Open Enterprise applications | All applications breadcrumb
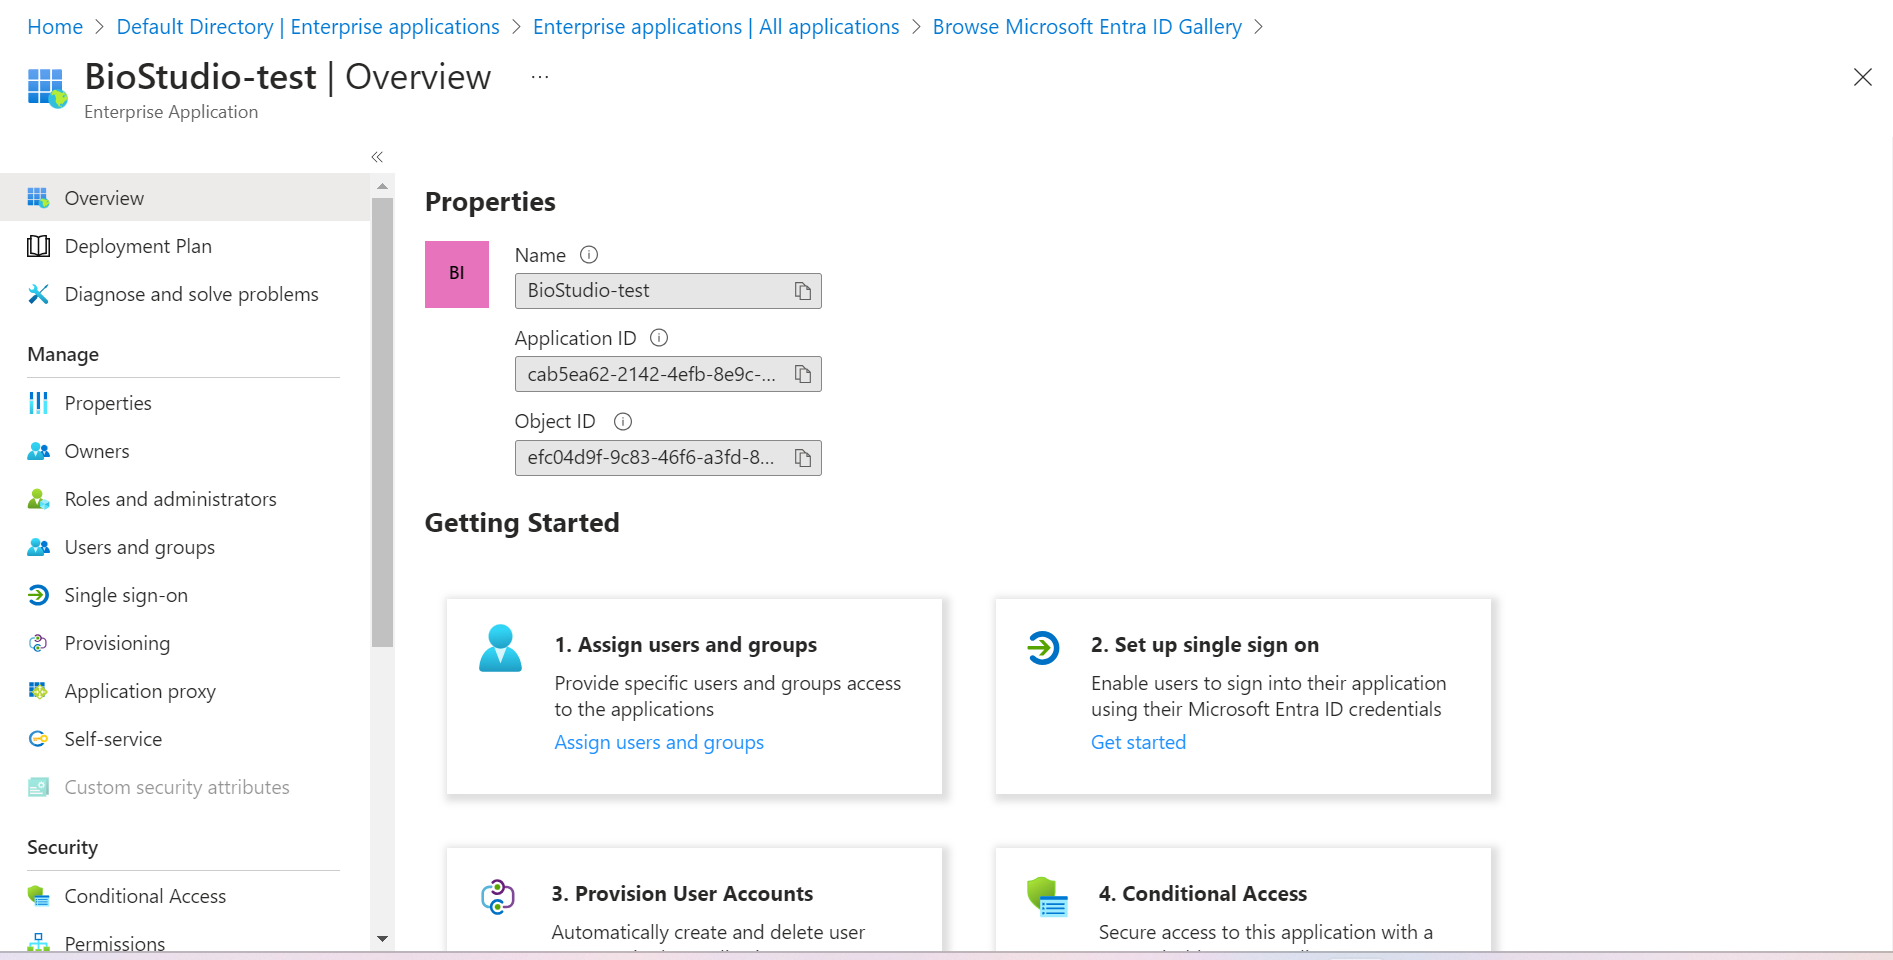1893x960 pixels. [716, 27]
